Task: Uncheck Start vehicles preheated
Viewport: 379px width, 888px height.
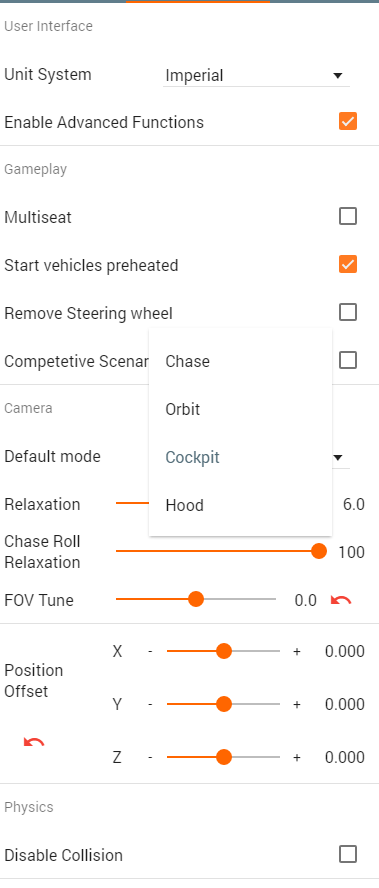Action: coord(348,264)
